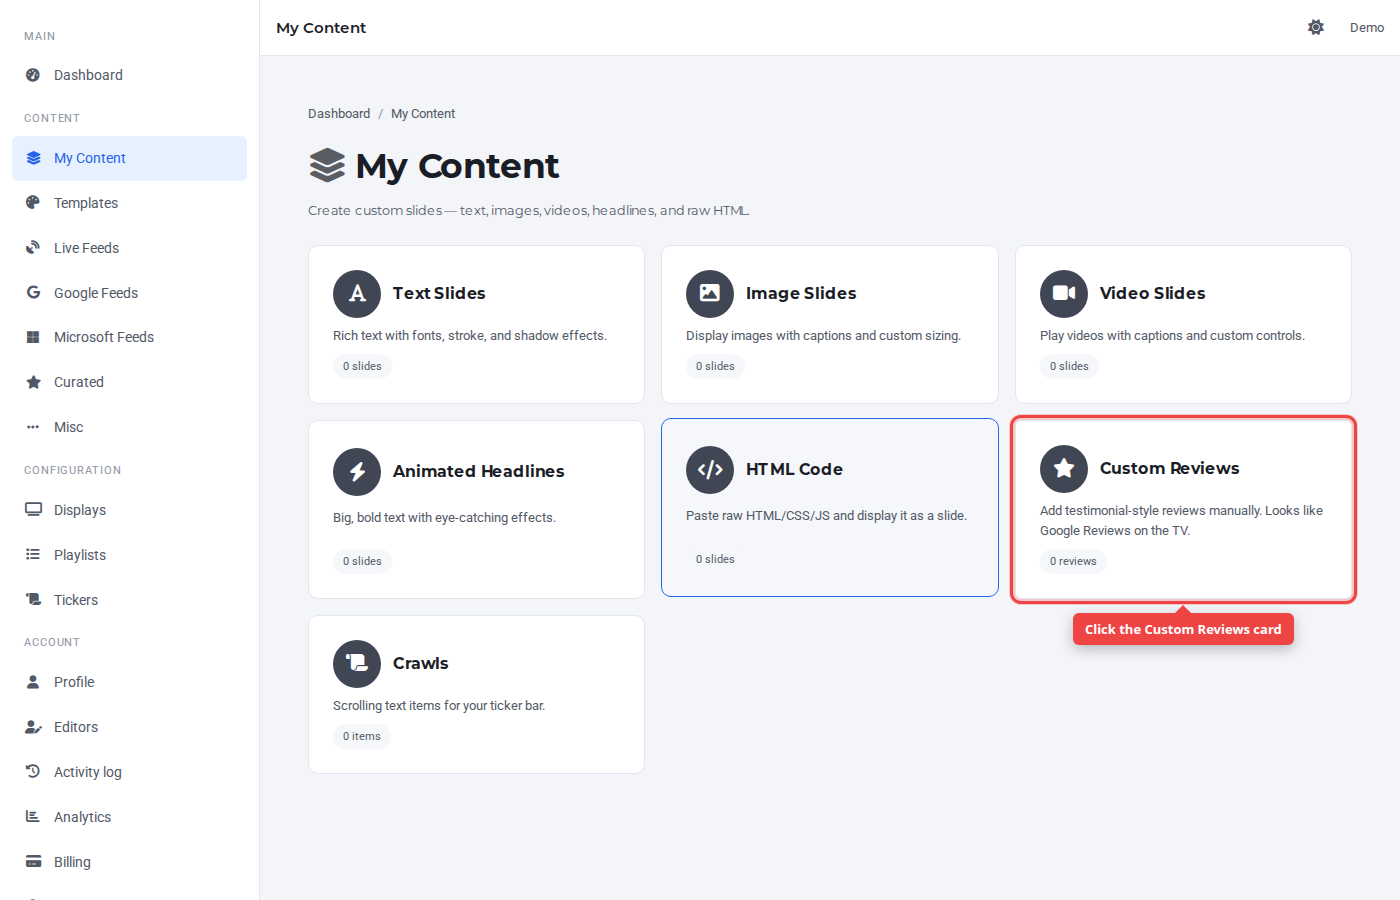1400x900 pixels.
Task: Open the Billing page
Action: click(x=130, y=862)
